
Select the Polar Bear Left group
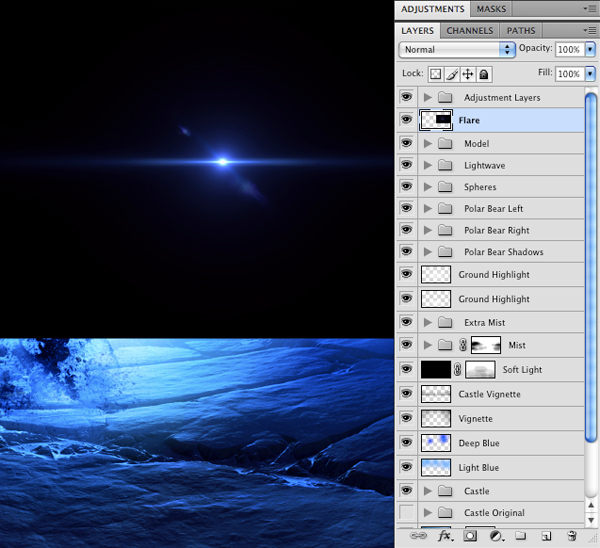click(491, 209)
